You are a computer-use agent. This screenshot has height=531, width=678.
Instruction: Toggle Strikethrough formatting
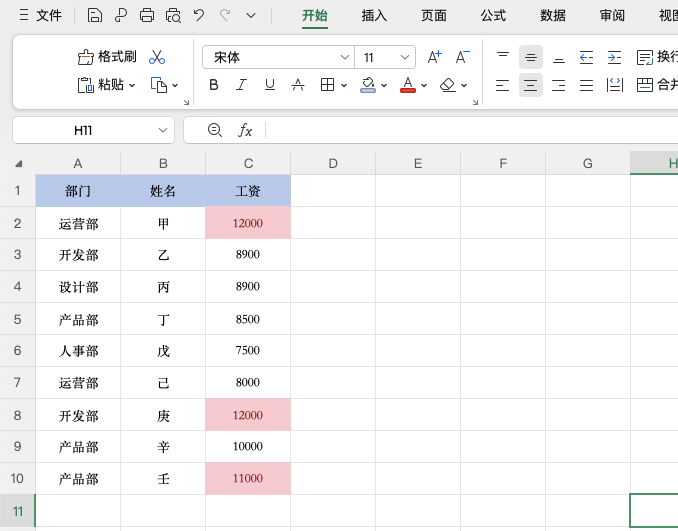[x=298, y=85]
